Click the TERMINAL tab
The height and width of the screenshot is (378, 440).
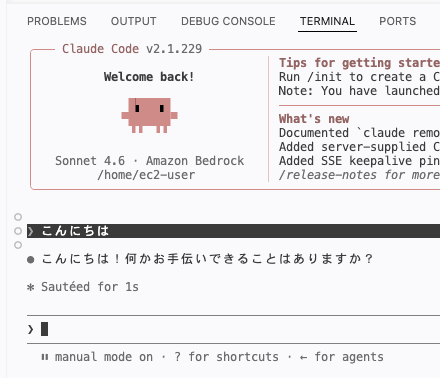click(x=327, y=21)
